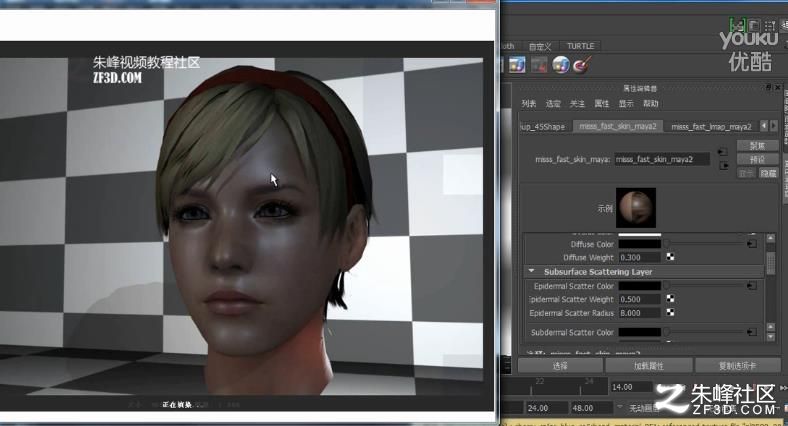Open the 选定 menu
Screen dimensions: 788x426
tap(553, 103)
